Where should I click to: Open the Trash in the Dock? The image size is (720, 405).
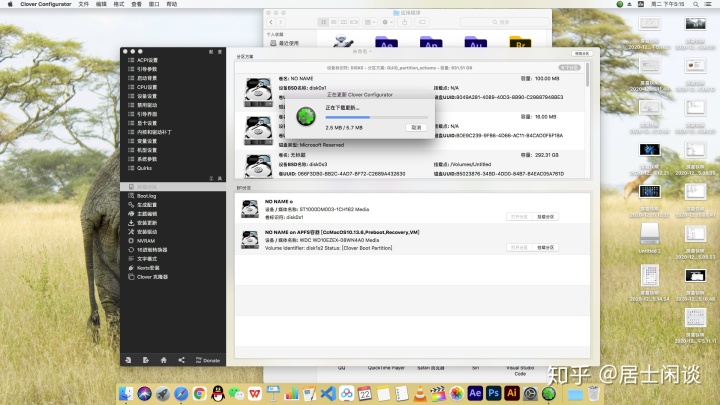click(593, 394)
